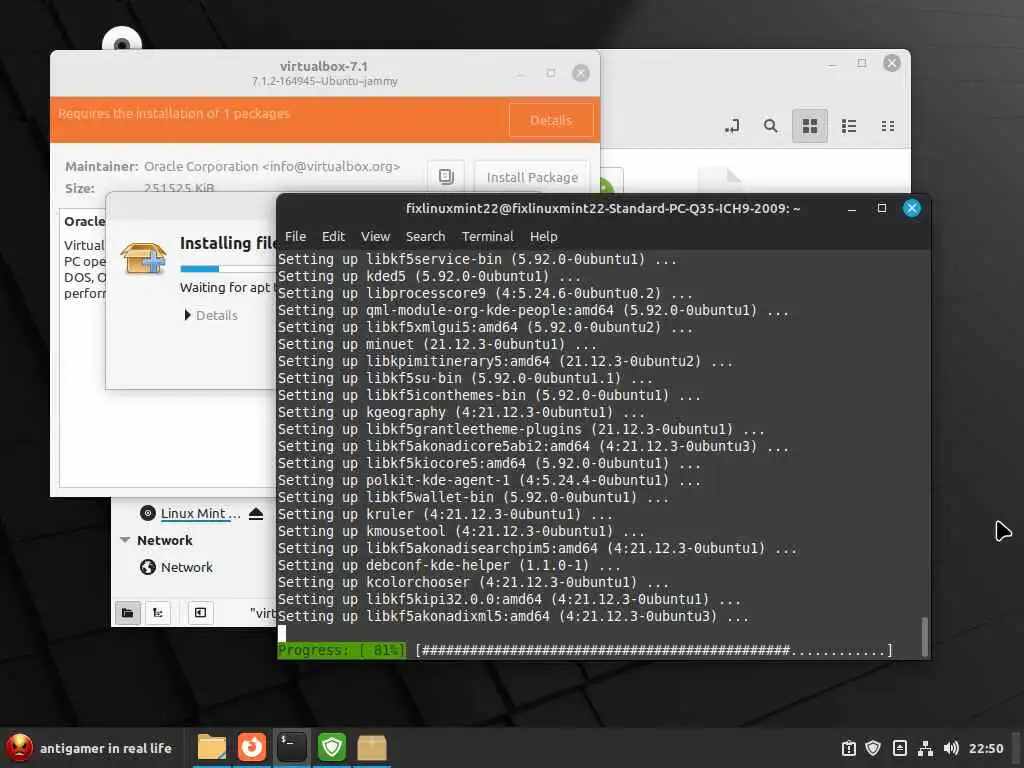Close the file manager window
Image resolution: width=1024 pixels, height=768 pixels.
coord(891,63)
